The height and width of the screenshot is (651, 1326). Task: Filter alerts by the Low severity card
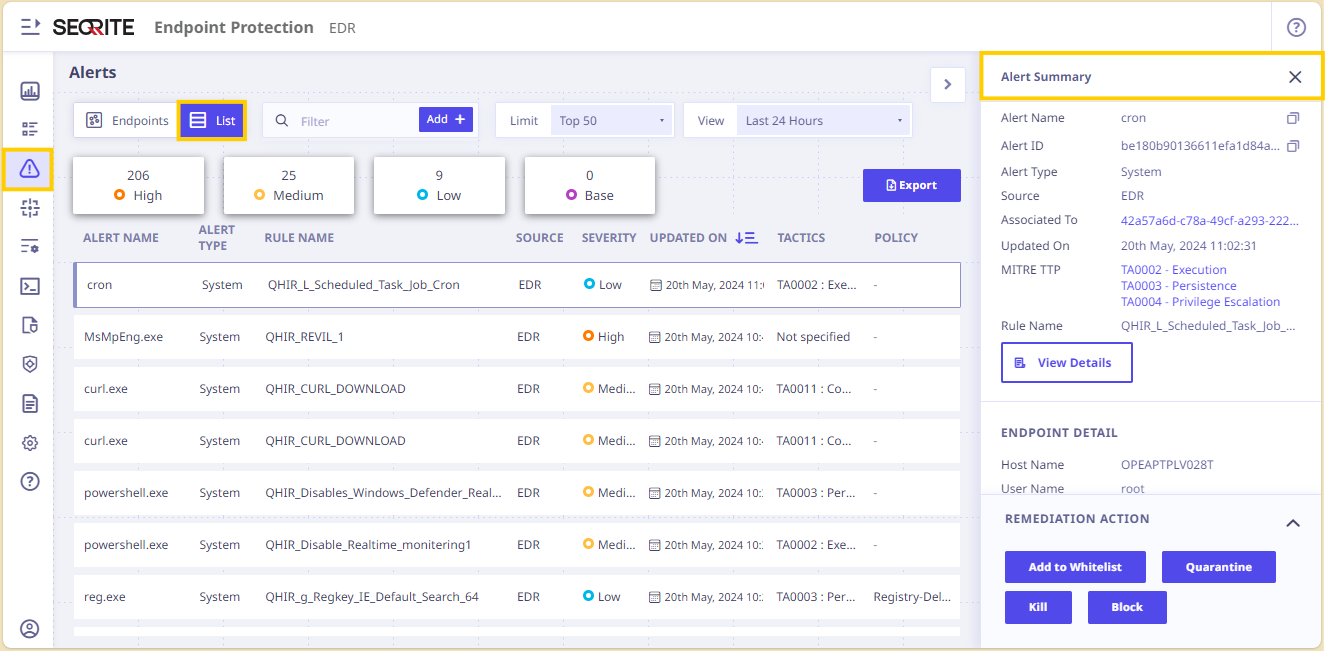pyautogui.click(x=439, y=185)
